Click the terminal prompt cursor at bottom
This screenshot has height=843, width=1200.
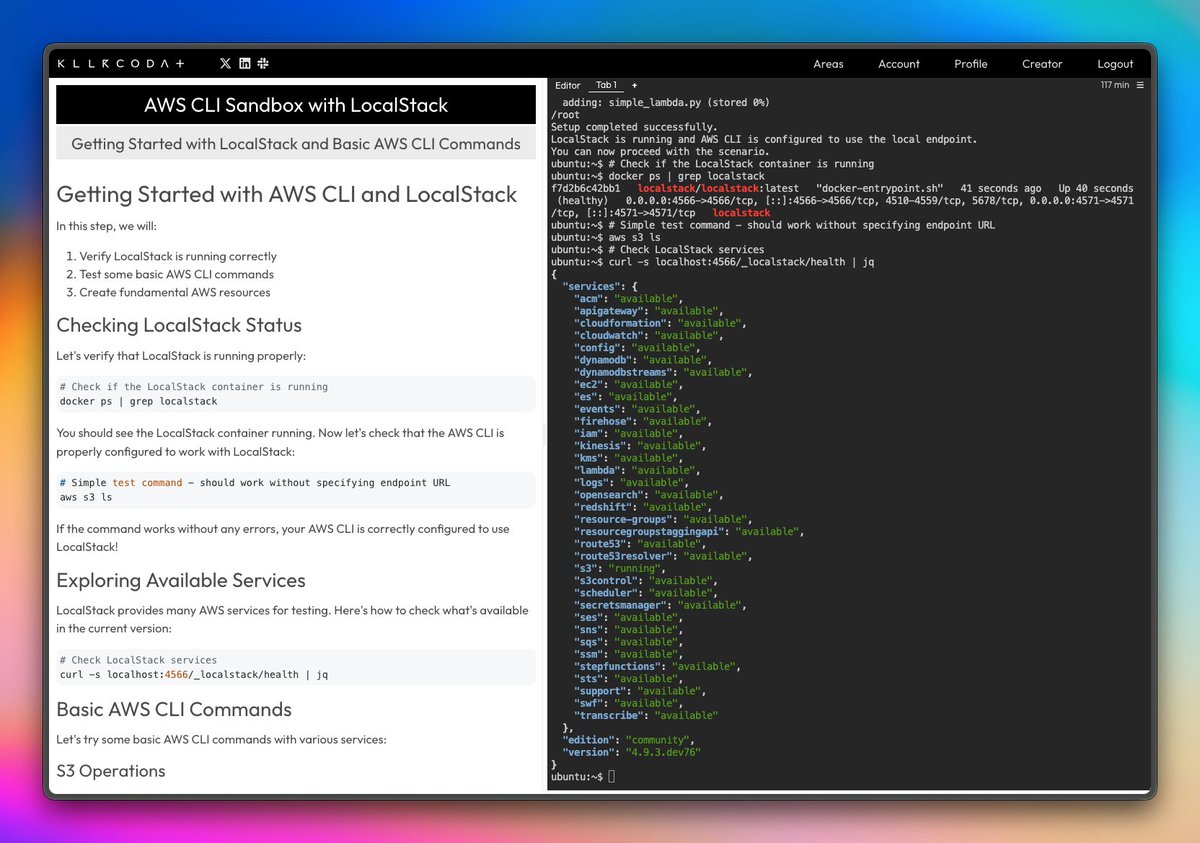610,777
